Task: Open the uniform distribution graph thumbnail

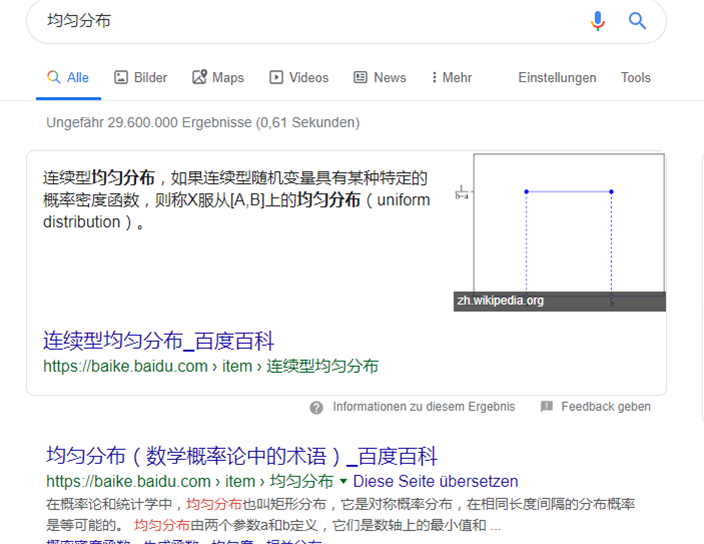Action: tap(560, 233)
